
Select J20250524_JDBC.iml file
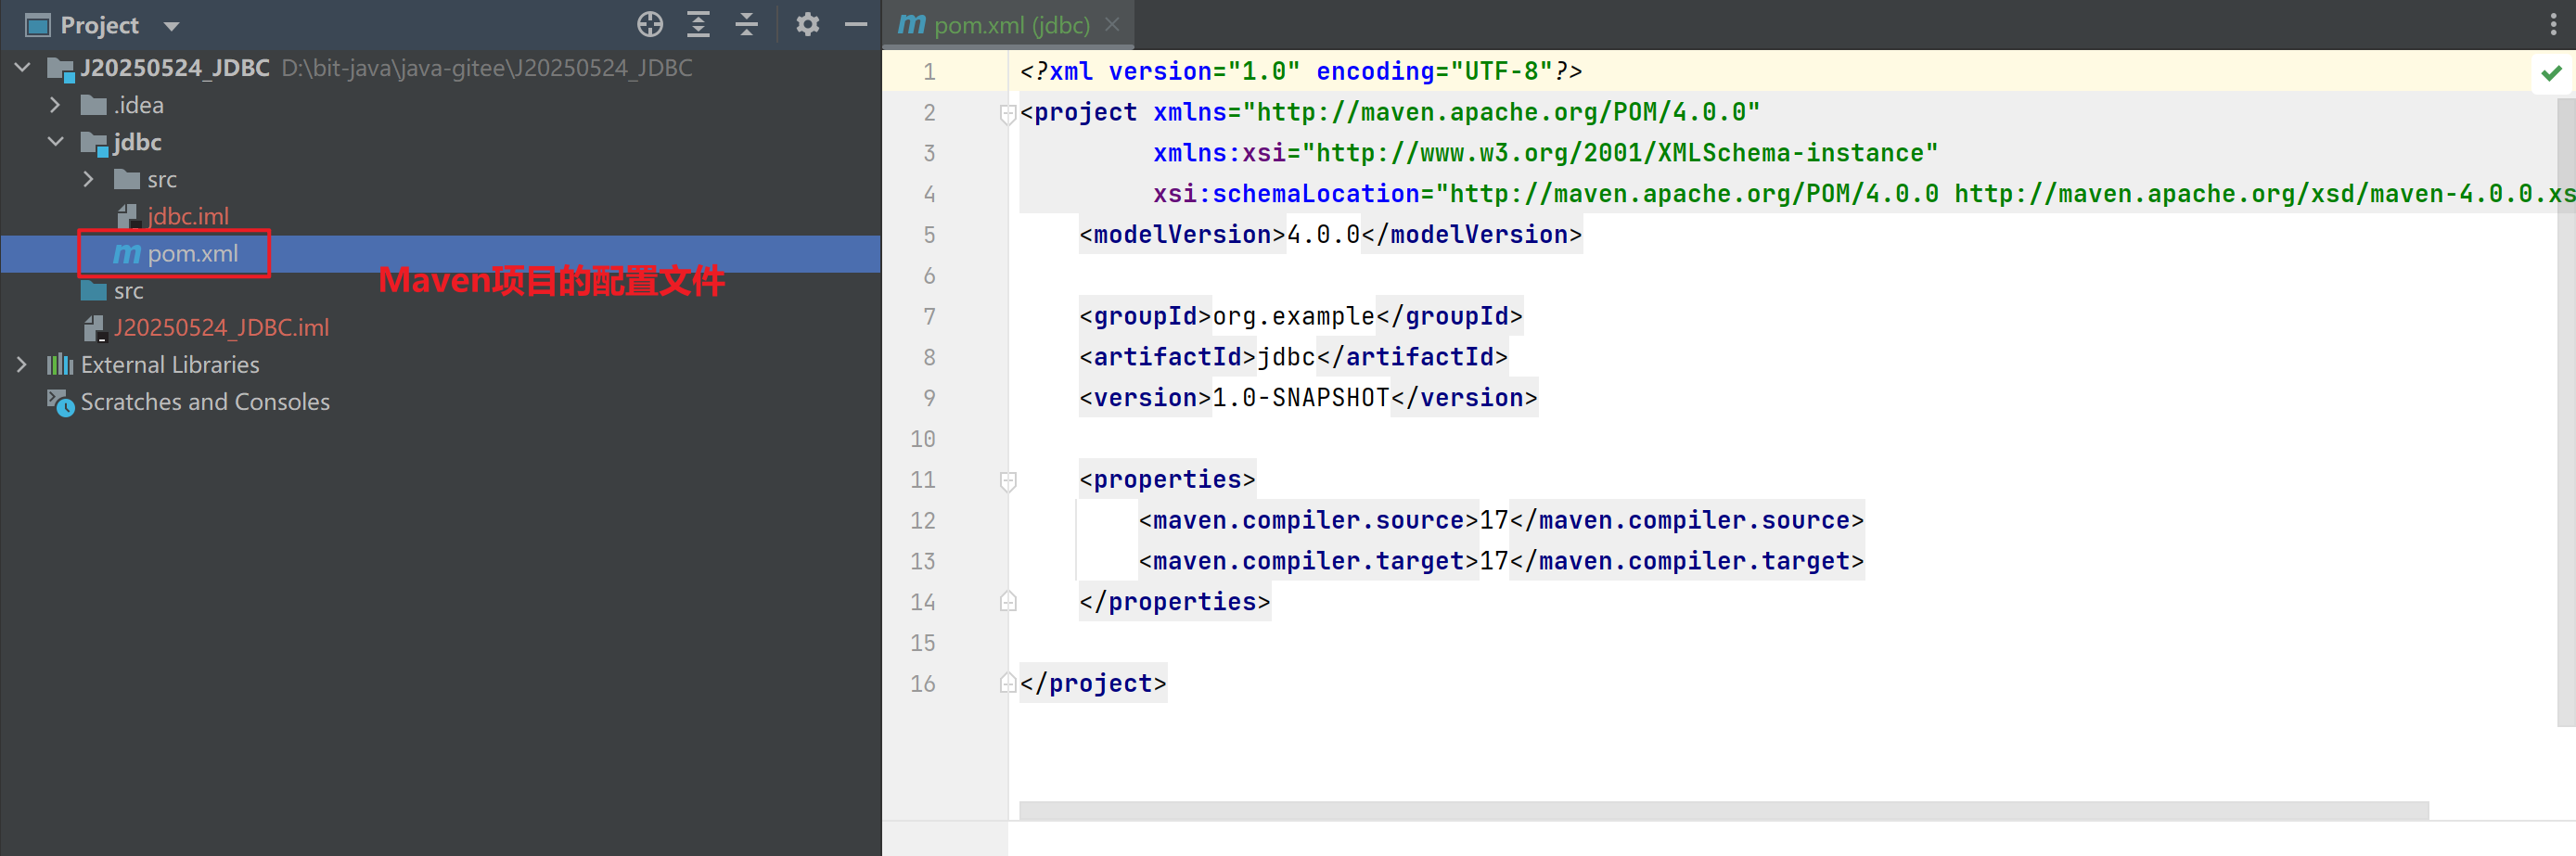point(221,328)
